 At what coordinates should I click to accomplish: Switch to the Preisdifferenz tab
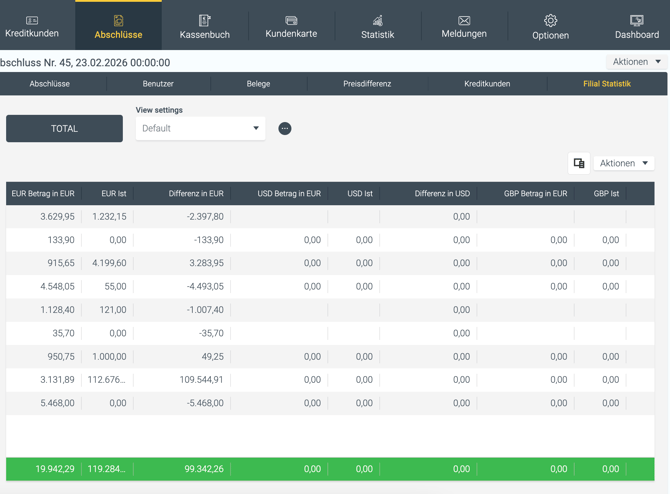[x=367, y=84]
